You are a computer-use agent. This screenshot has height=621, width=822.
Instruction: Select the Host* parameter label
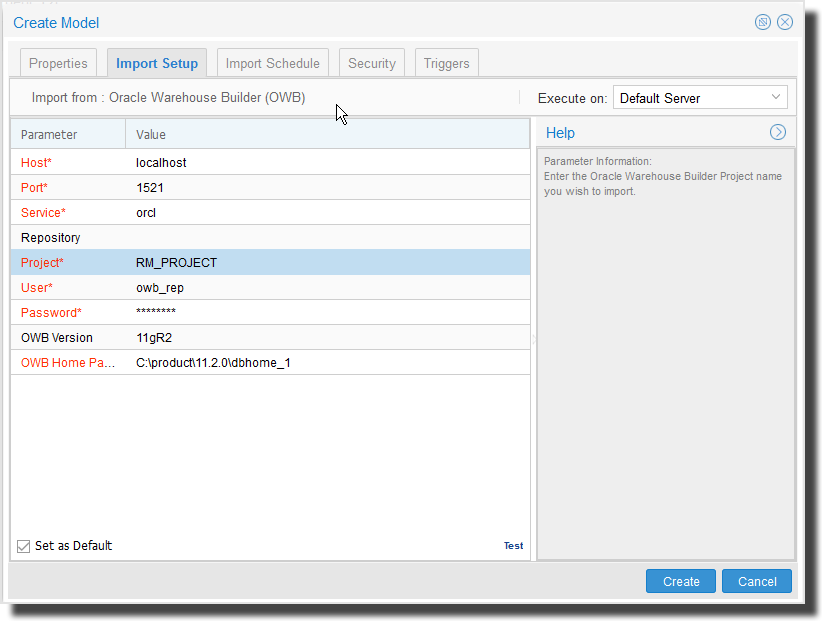point(36,162)
